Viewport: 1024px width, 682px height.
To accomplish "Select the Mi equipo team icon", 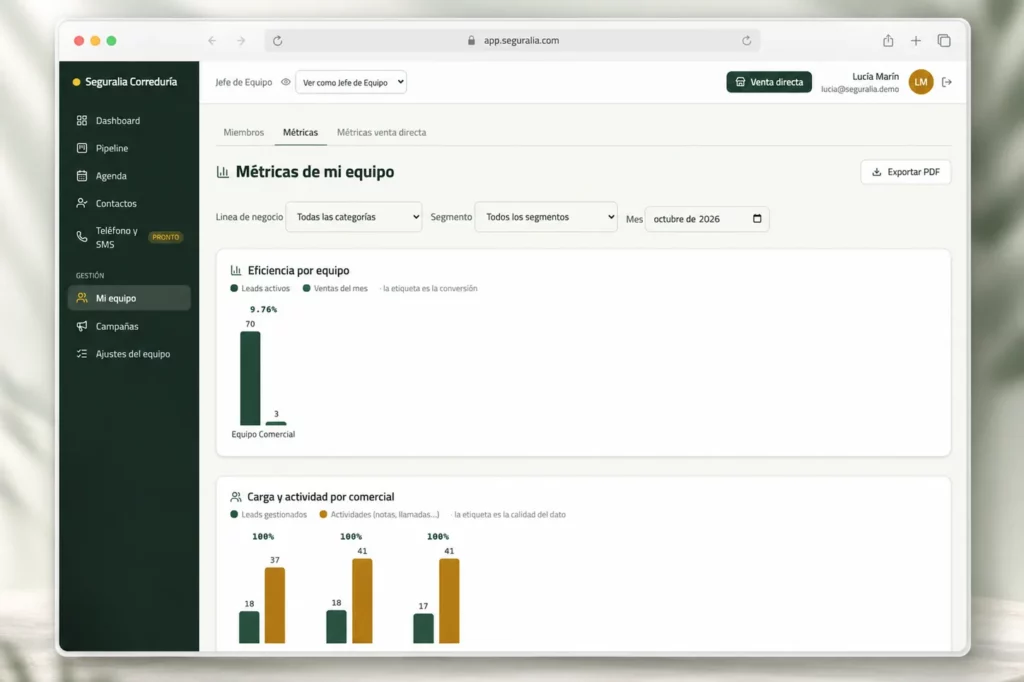I will click(82, 298).
